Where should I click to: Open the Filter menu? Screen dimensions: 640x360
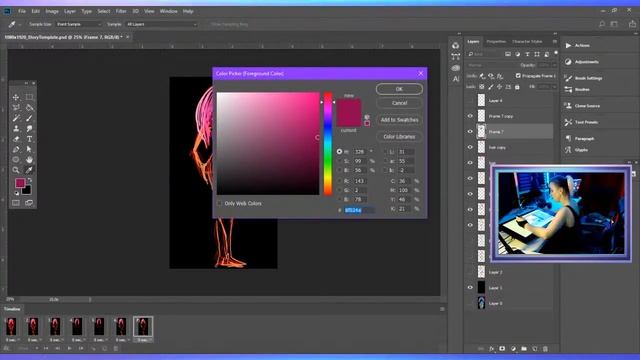(121, 11)
